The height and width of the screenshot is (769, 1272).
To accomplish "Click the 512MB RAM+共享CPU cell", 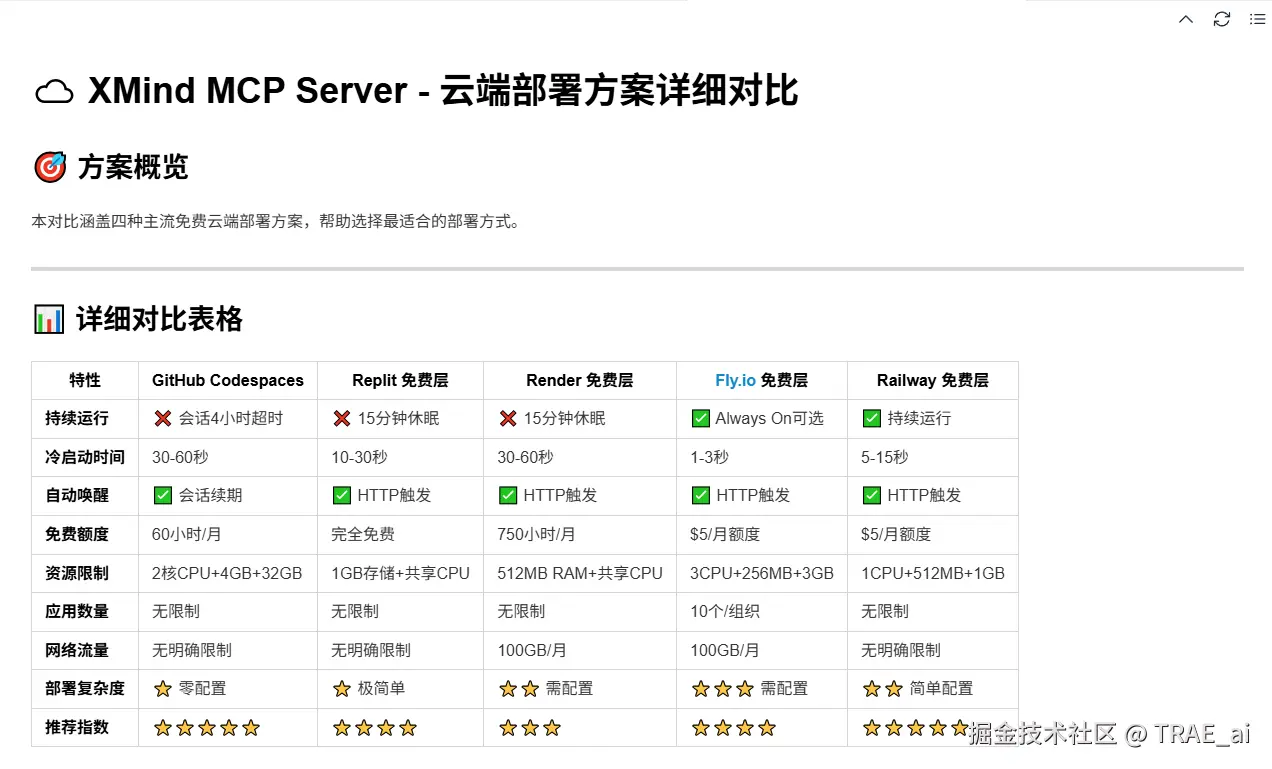I will click(x=580, y=573).
